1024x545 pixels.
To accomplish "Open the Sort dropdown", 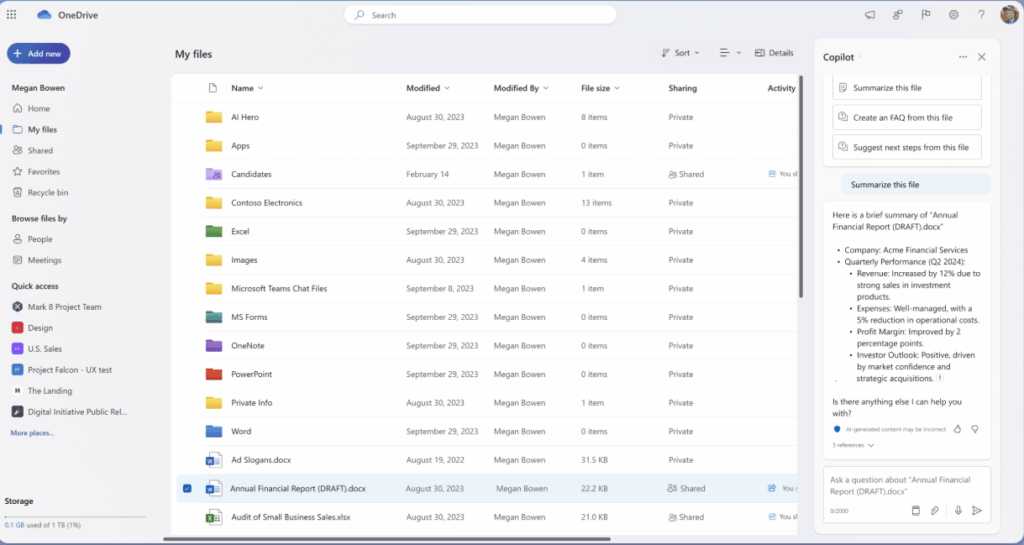I will click(x=680, y=53).
